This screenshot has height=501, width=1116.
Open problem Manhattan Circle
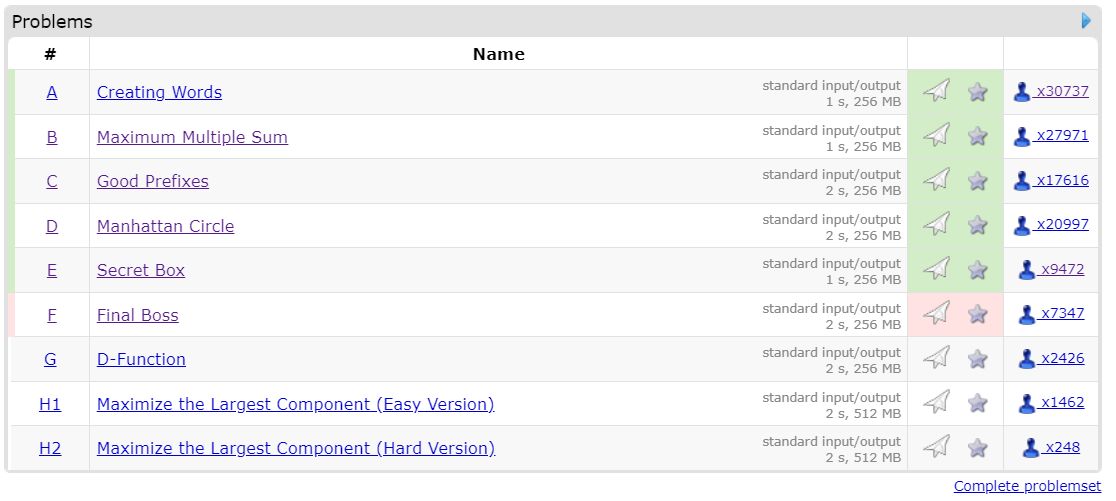[165, 226]
